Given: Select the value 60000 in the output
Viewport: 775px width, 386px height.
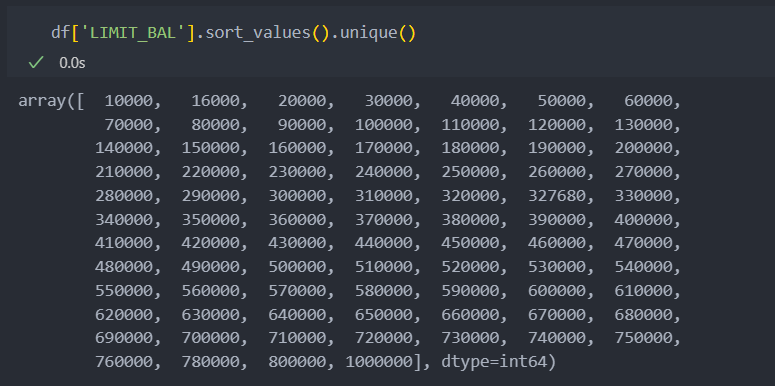Looking at the screenshot, I should 648,101.
